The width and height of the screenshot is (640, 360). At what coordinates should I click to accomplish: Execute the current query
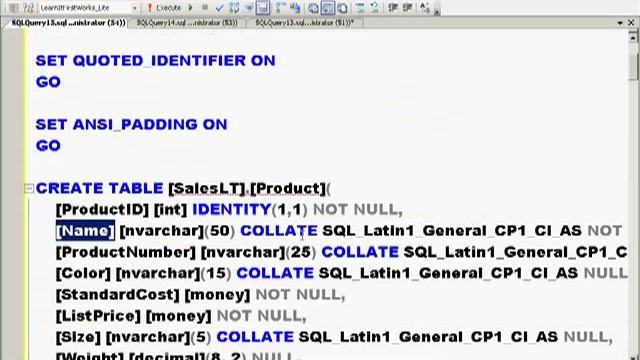(164, 7)
